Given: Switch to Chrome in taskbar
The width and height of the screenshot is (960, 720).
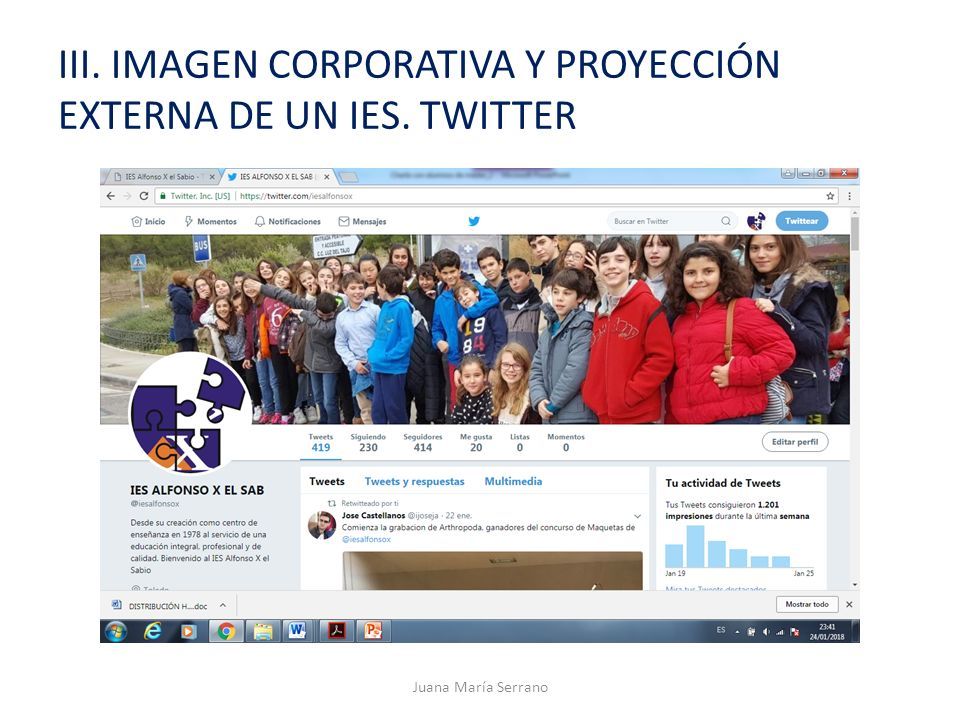Looking at the screenshot, I should pyautogui.click(x=226, y=631).
